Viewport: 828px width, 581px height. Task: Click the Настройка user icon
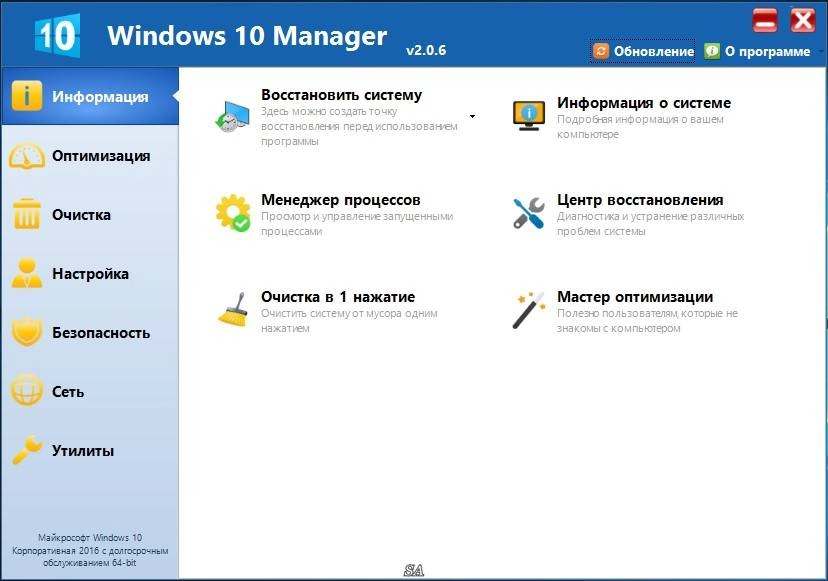tap(26, 273)
